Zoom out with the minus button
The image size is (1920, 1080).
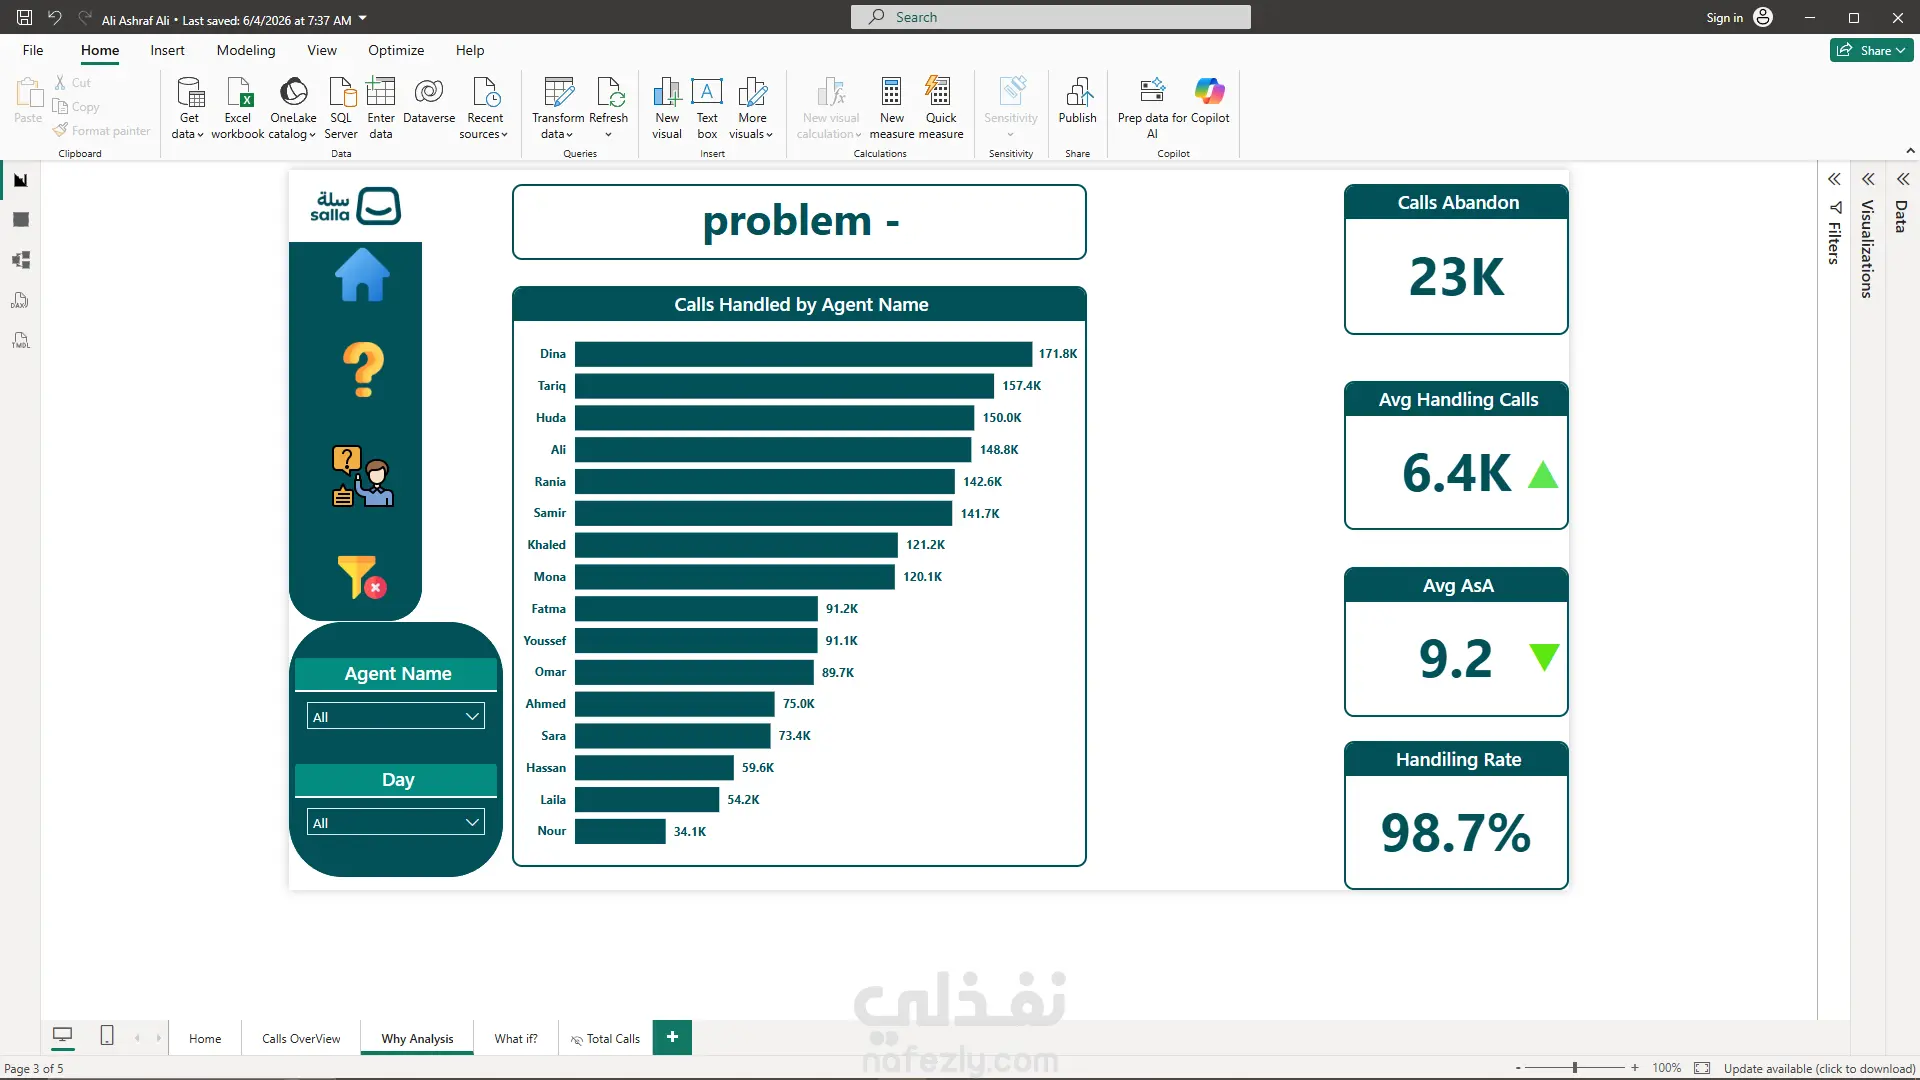click(x=1518, y=1068)
